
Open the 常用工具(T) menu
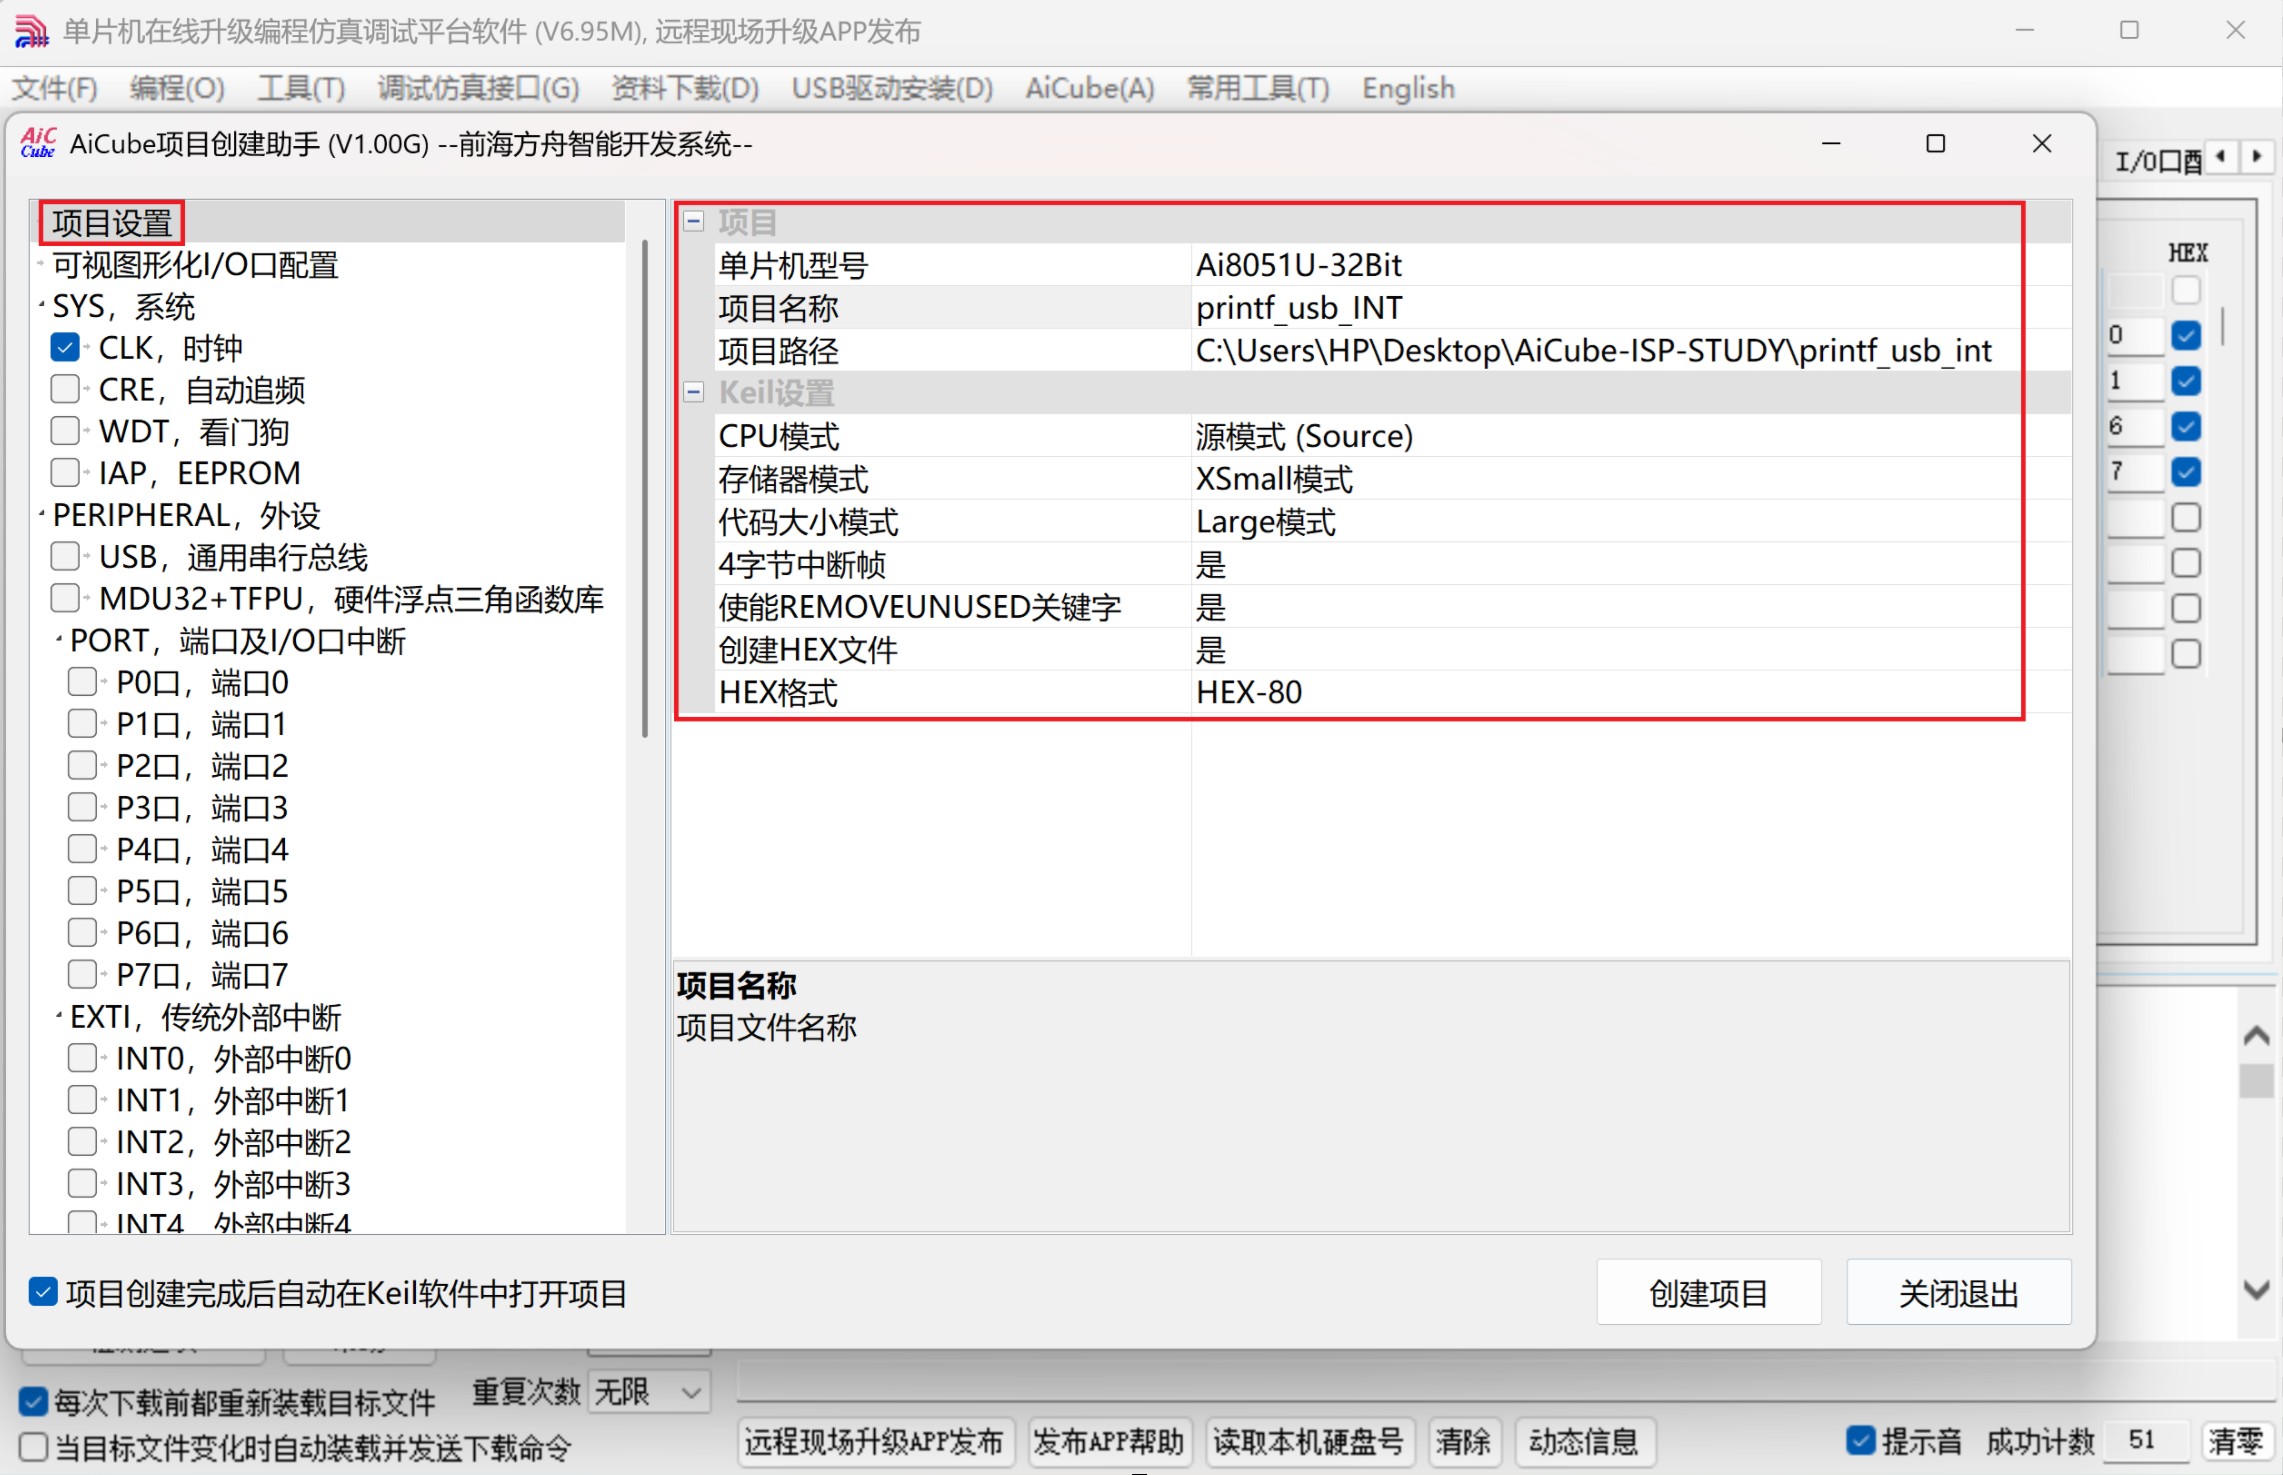pos(1257,88)
